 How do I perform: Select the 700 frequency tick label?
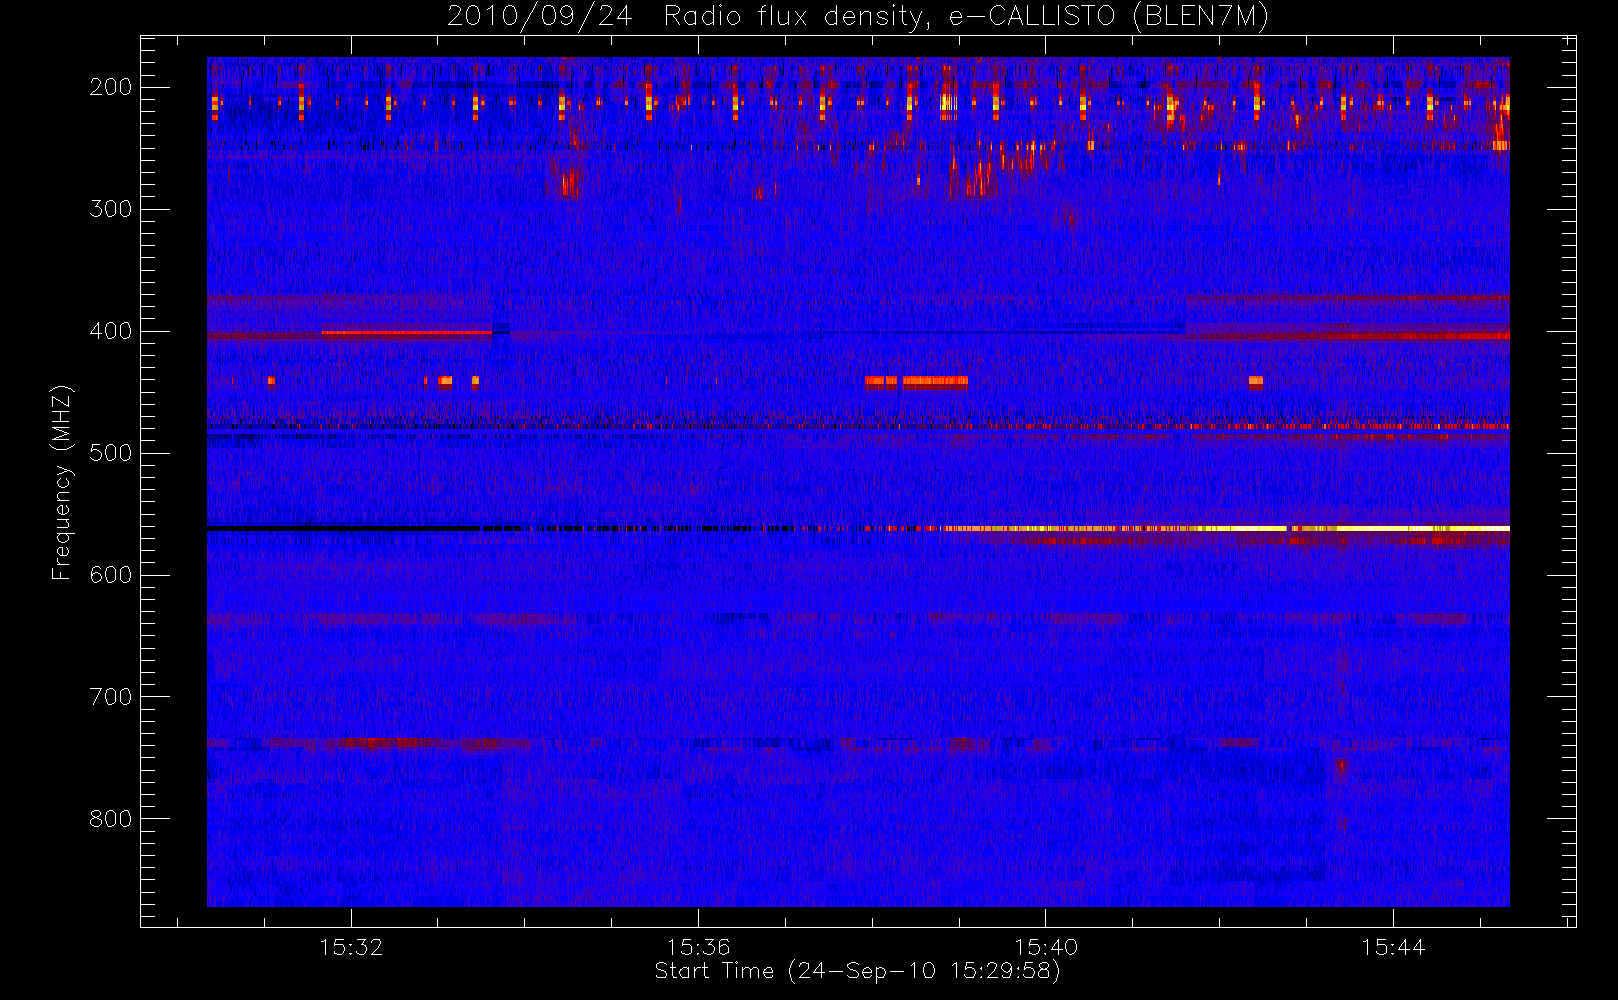pos(110,697)
